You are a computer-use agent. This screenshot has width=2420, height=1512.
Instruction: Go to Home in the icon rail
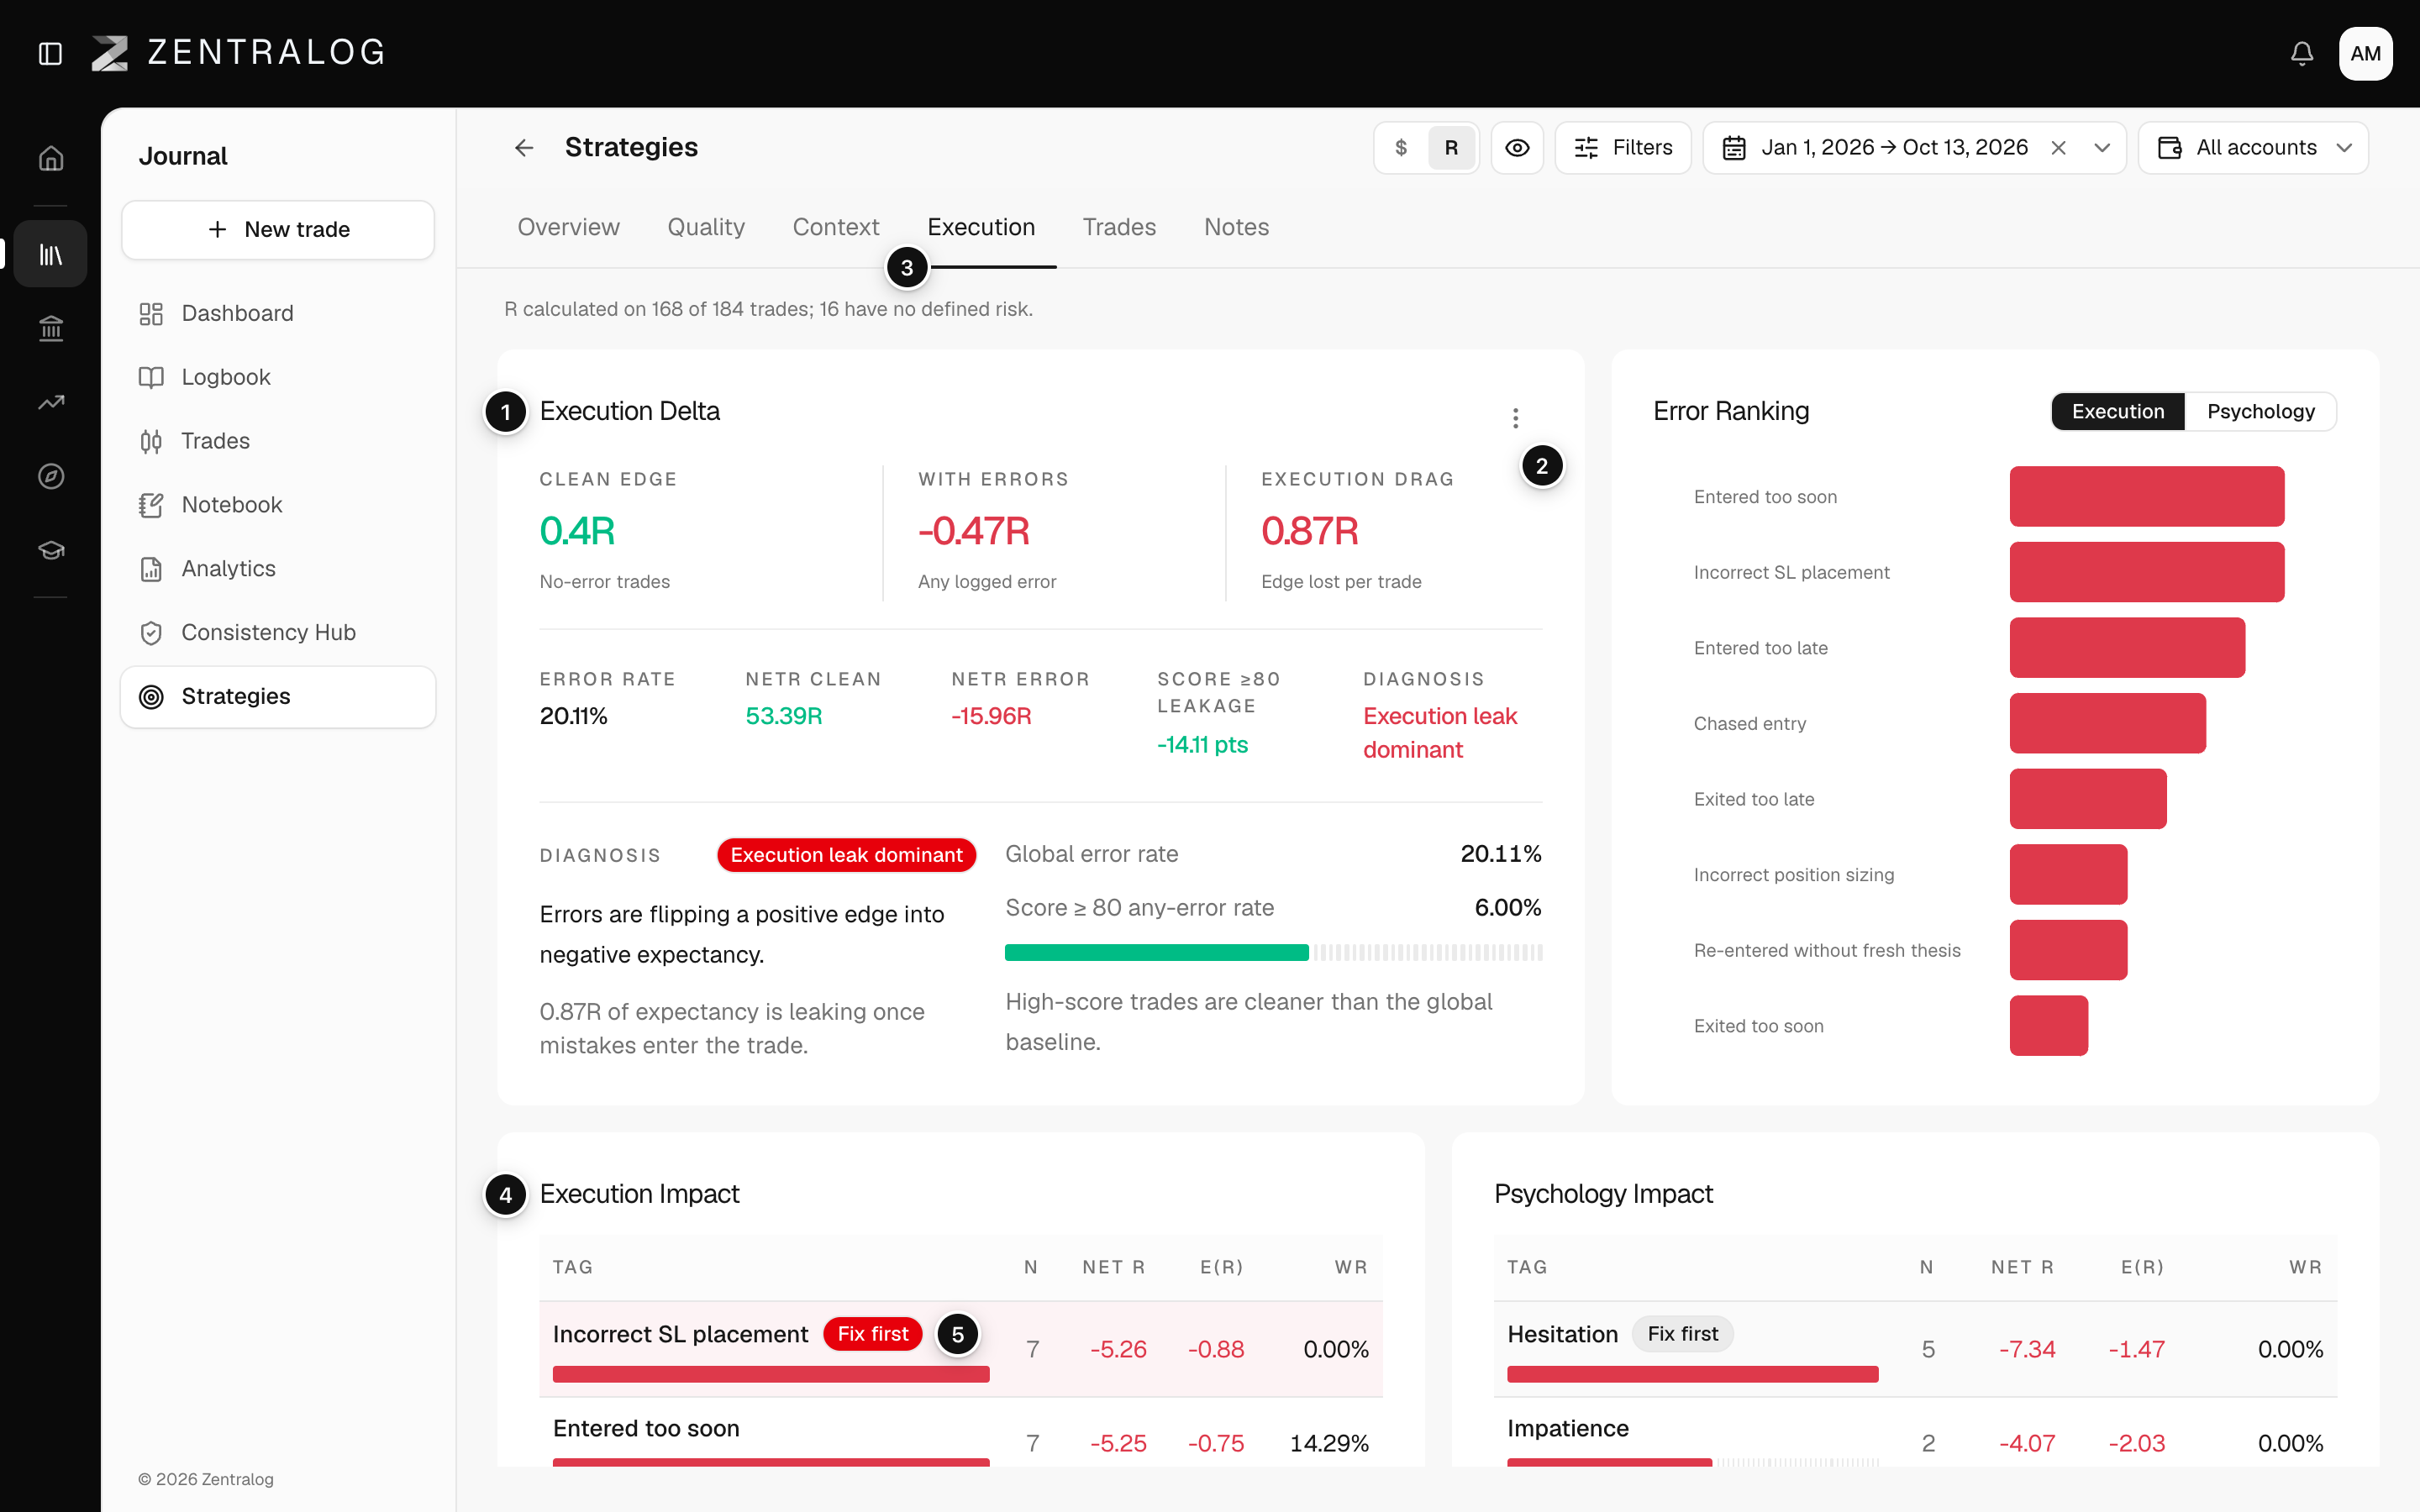(51, 158)
